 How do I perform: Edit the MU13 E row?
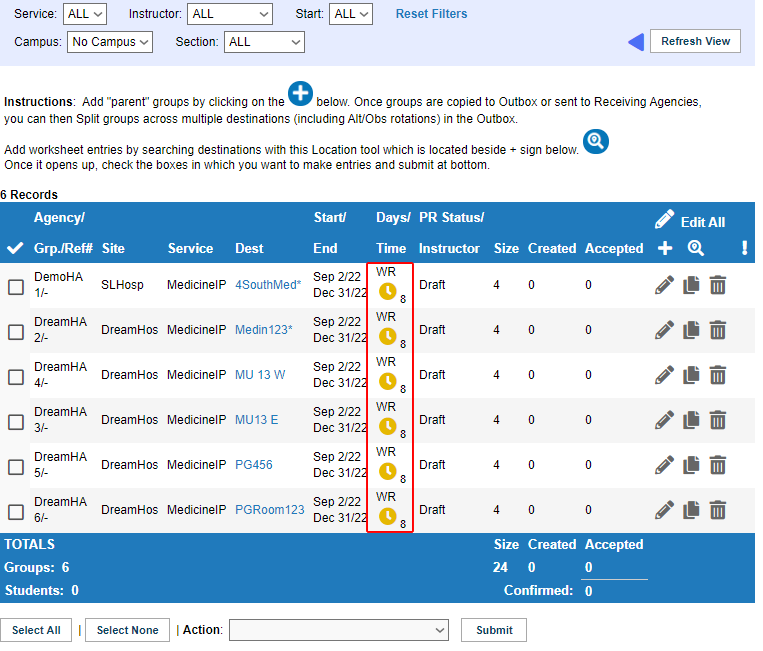click(664, 420)
